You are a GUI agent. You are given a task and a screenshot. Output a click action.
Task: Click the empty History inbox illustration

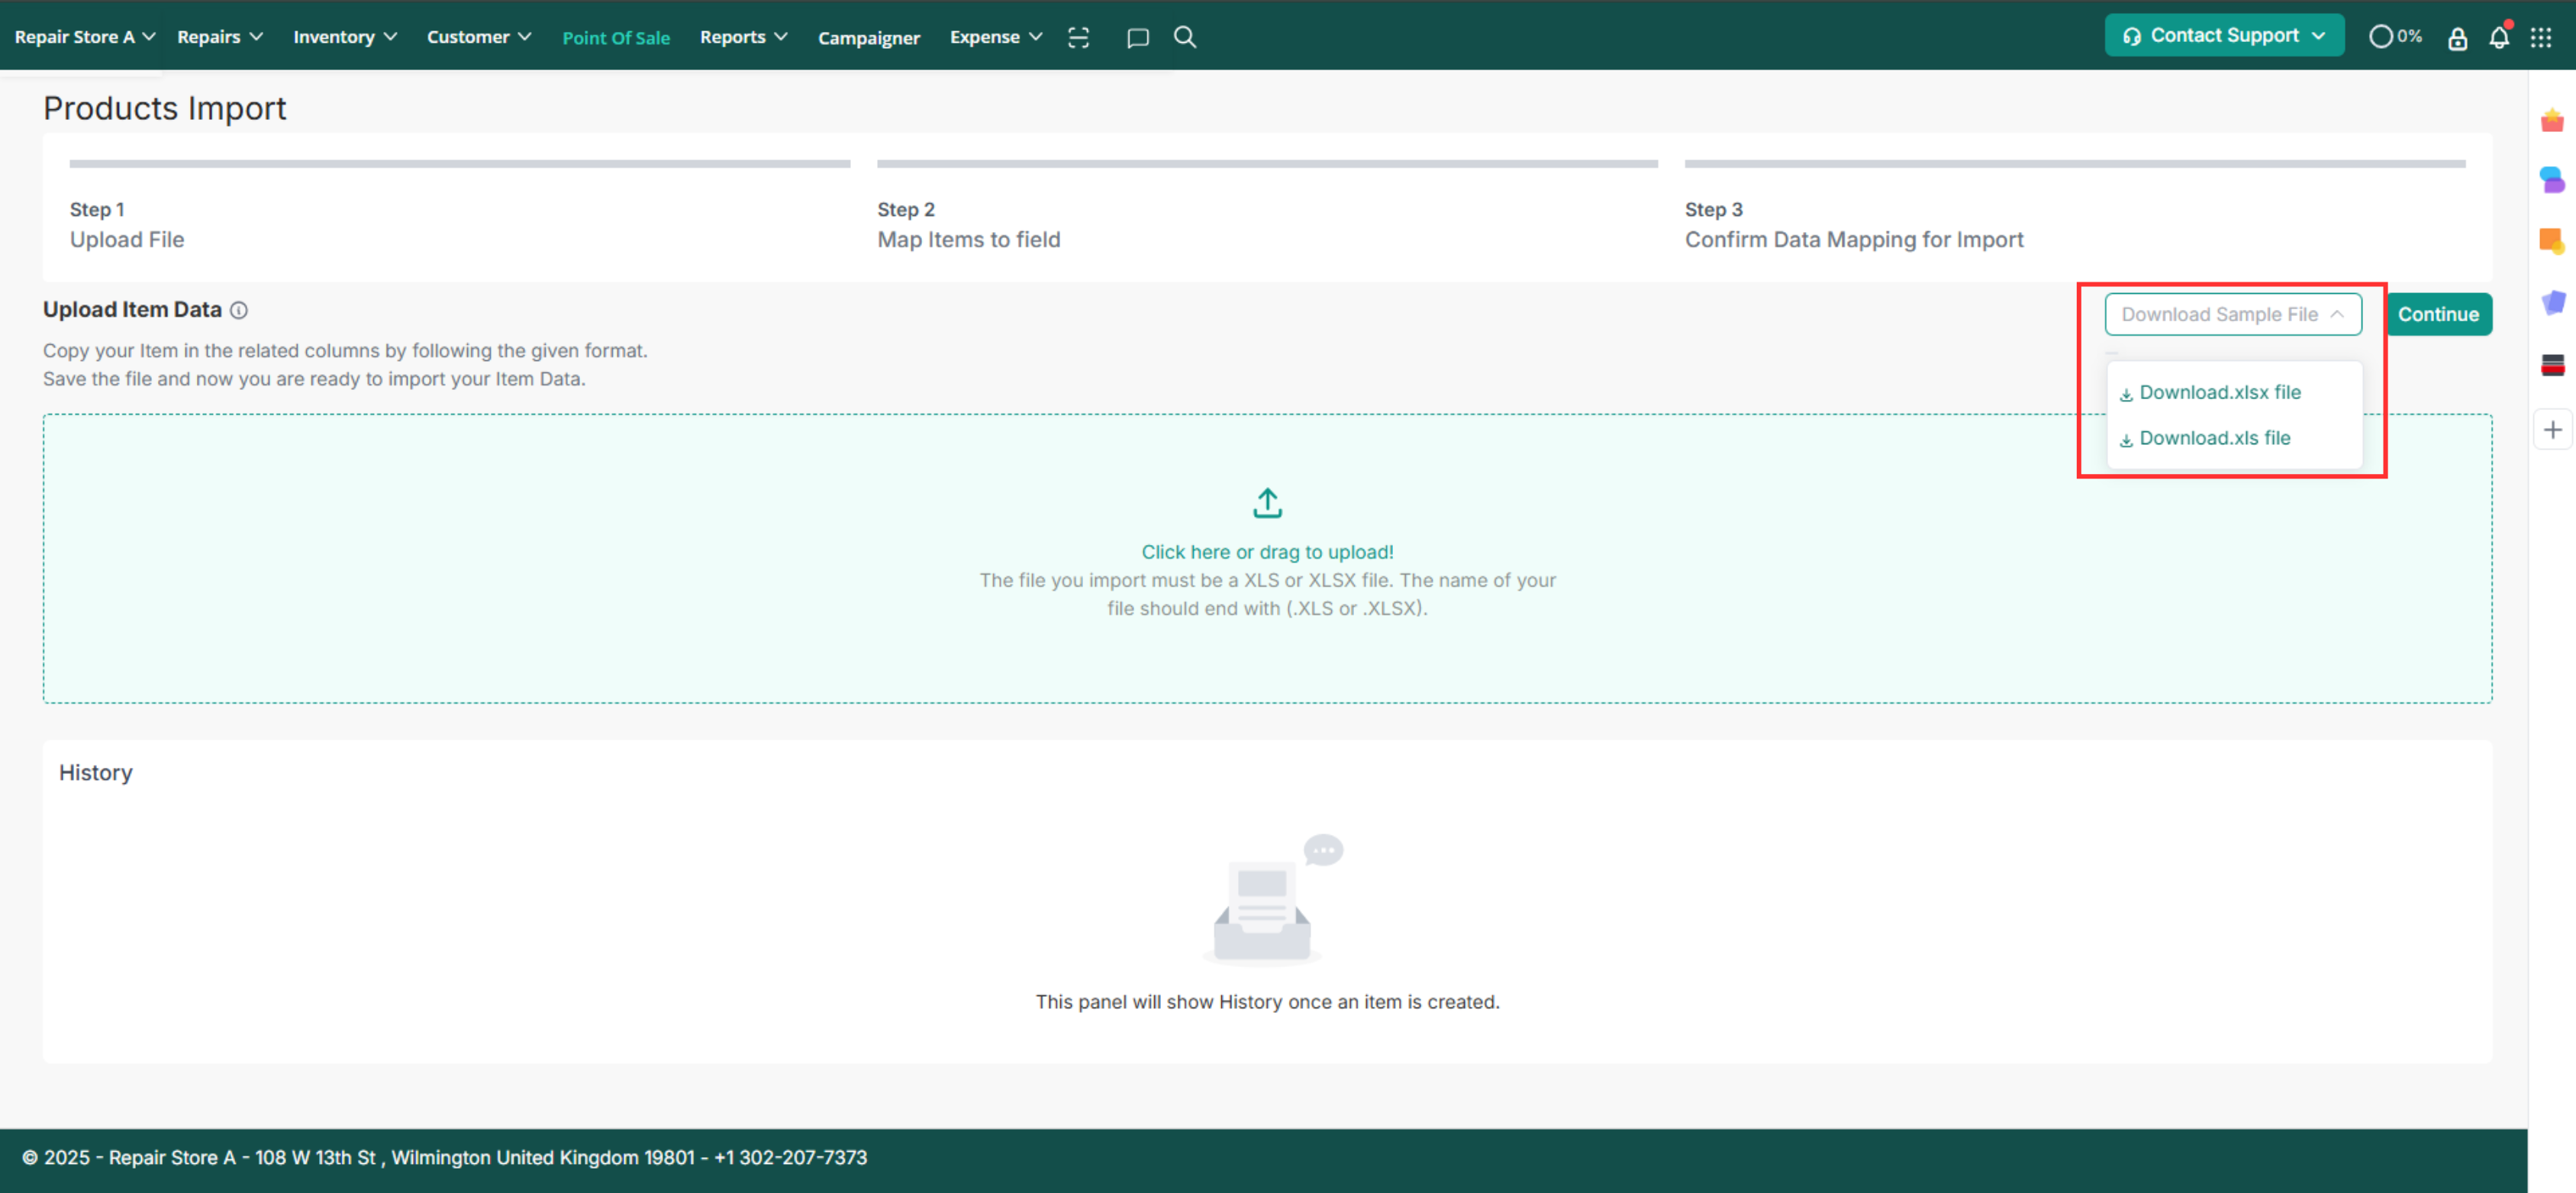point(1271,900)
